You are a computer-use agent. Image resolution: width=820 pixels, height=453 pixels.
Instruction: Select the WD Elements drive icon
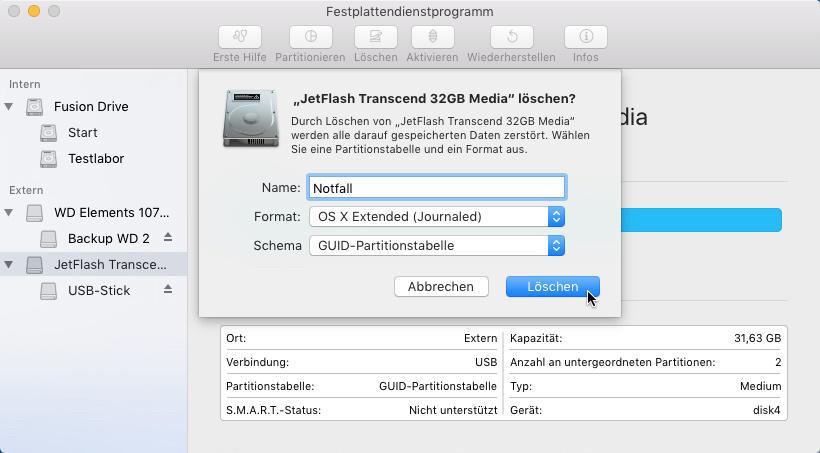[x=35, y=213]
